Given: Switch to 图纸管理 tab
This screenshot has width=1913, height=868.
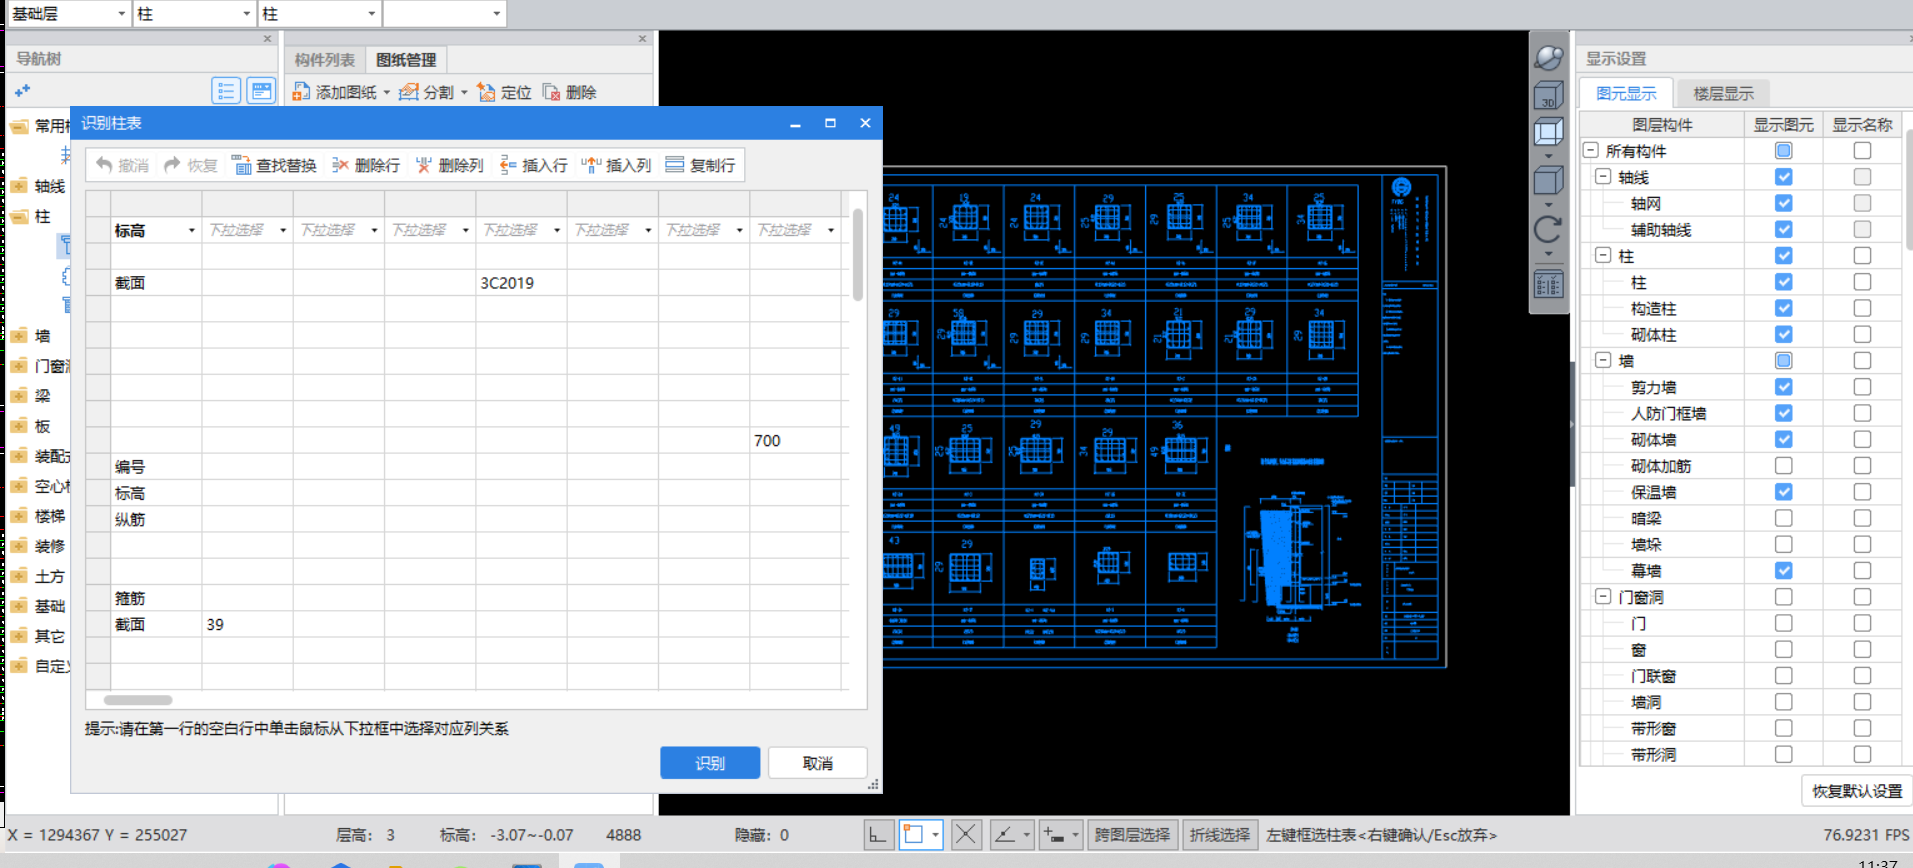Looking at the screenshot, I should (406, 60).
